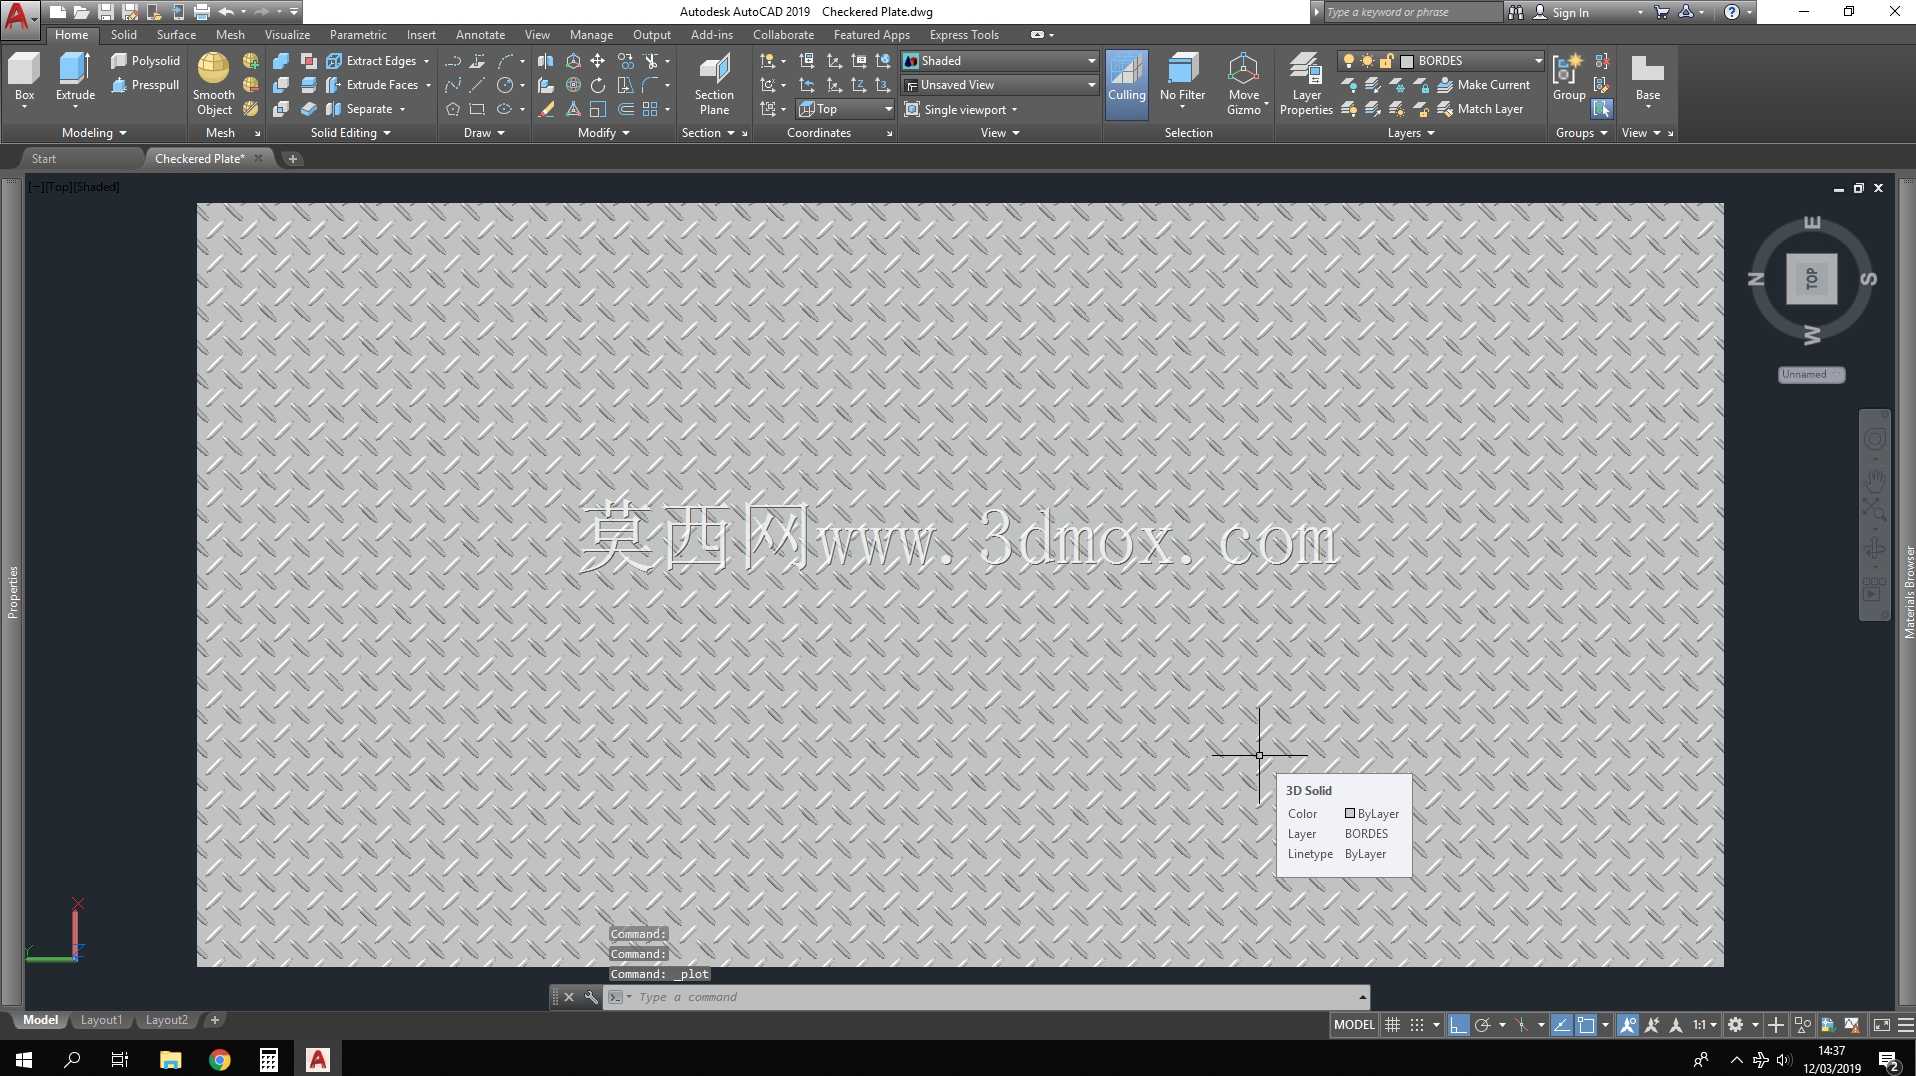Viewport: 1916px width, 1076px height.
Task: Open the Parametric ribbon tab
Action: point(358,35)
